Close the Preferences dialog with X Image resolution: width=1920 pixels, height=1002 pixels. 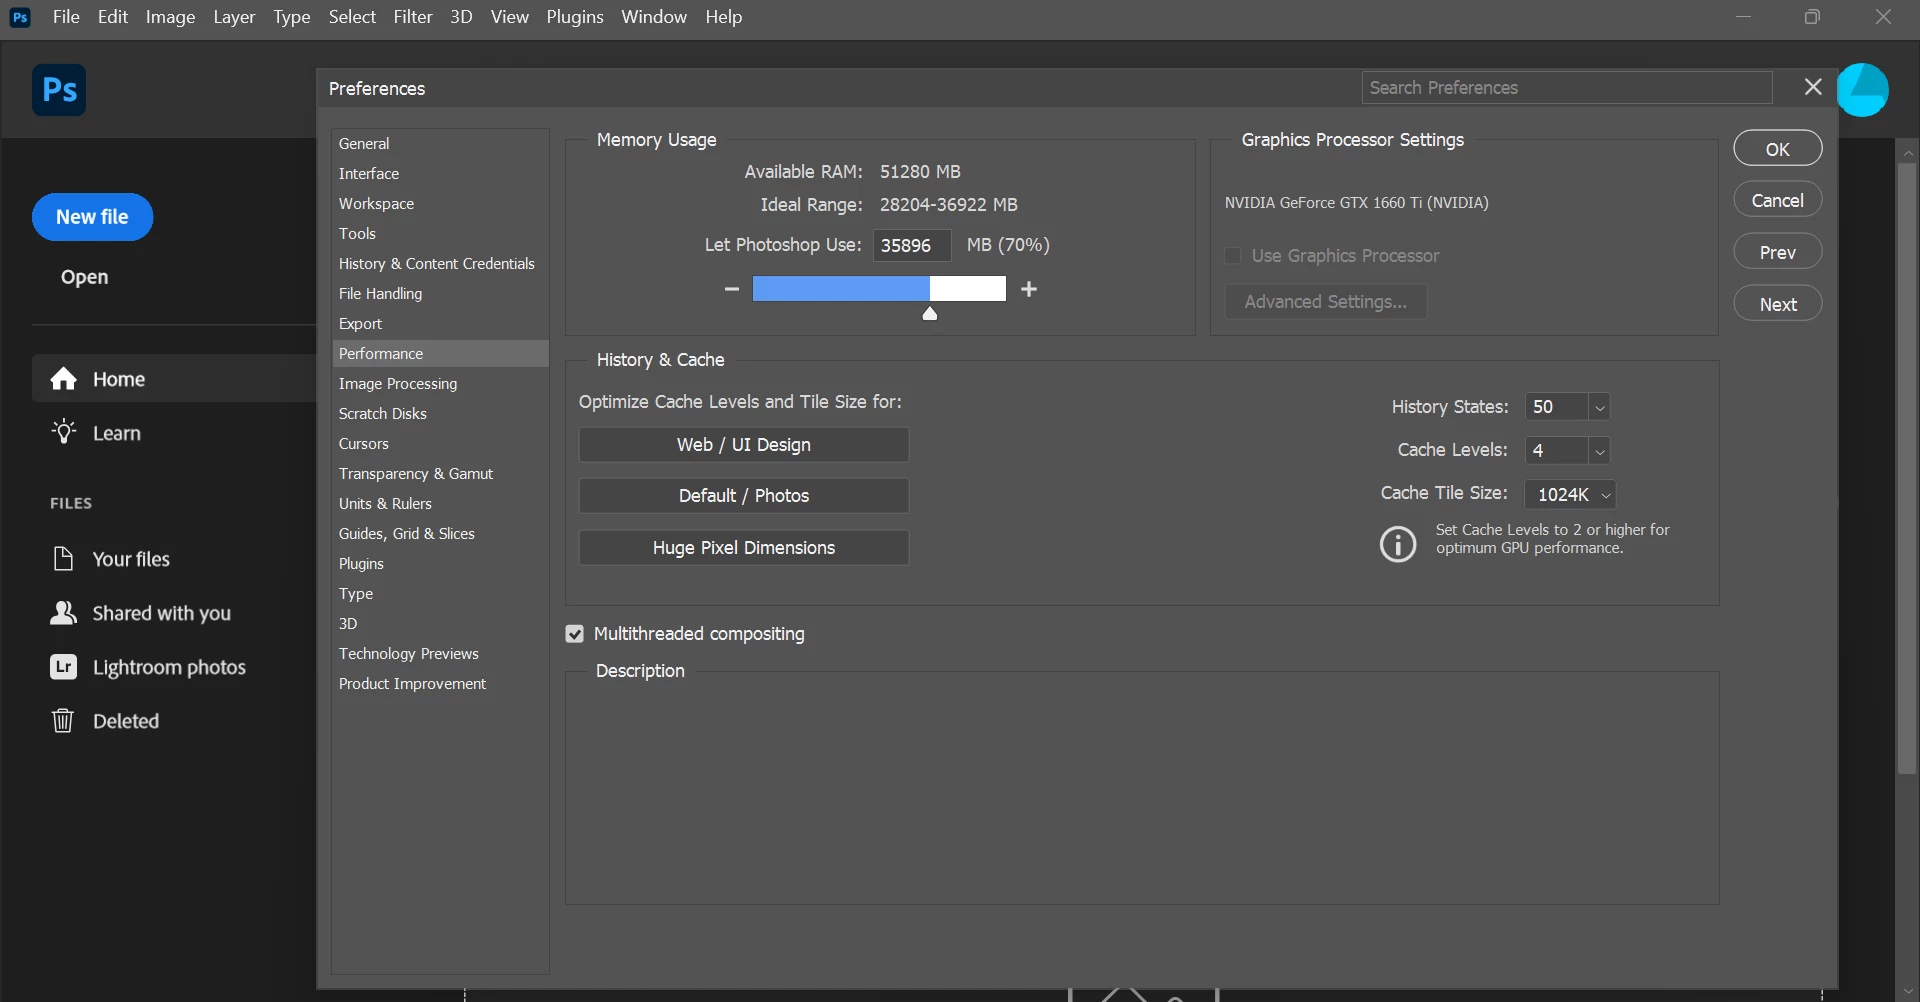1813,87
